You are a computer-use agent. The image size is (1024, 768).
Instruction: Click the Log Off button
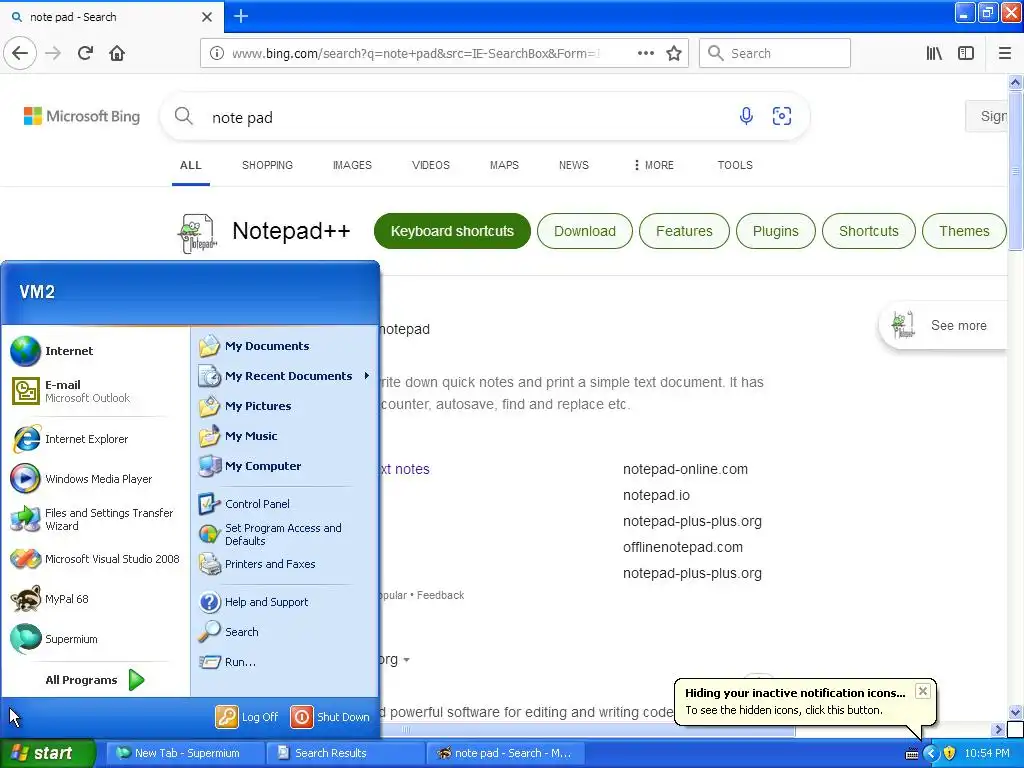(x=248, y=717)
